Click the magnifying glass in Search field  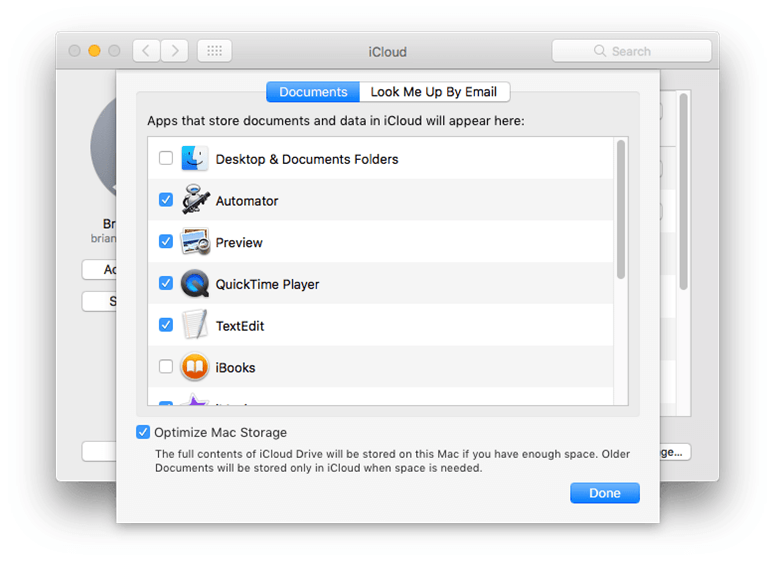600,51
